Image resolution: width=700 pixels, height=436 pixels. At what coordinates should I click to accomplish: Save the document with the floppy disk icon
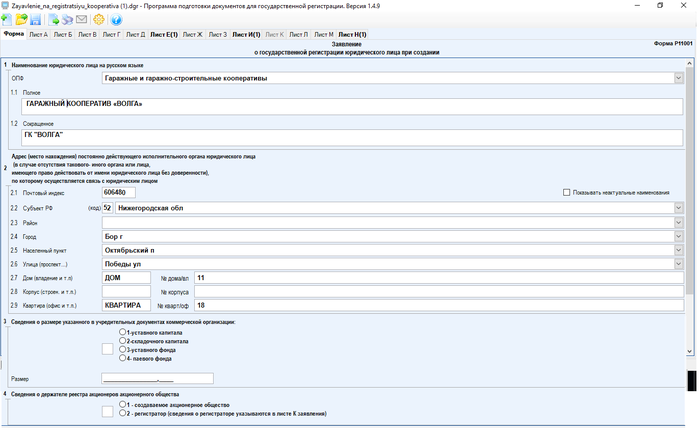point(37,19)
